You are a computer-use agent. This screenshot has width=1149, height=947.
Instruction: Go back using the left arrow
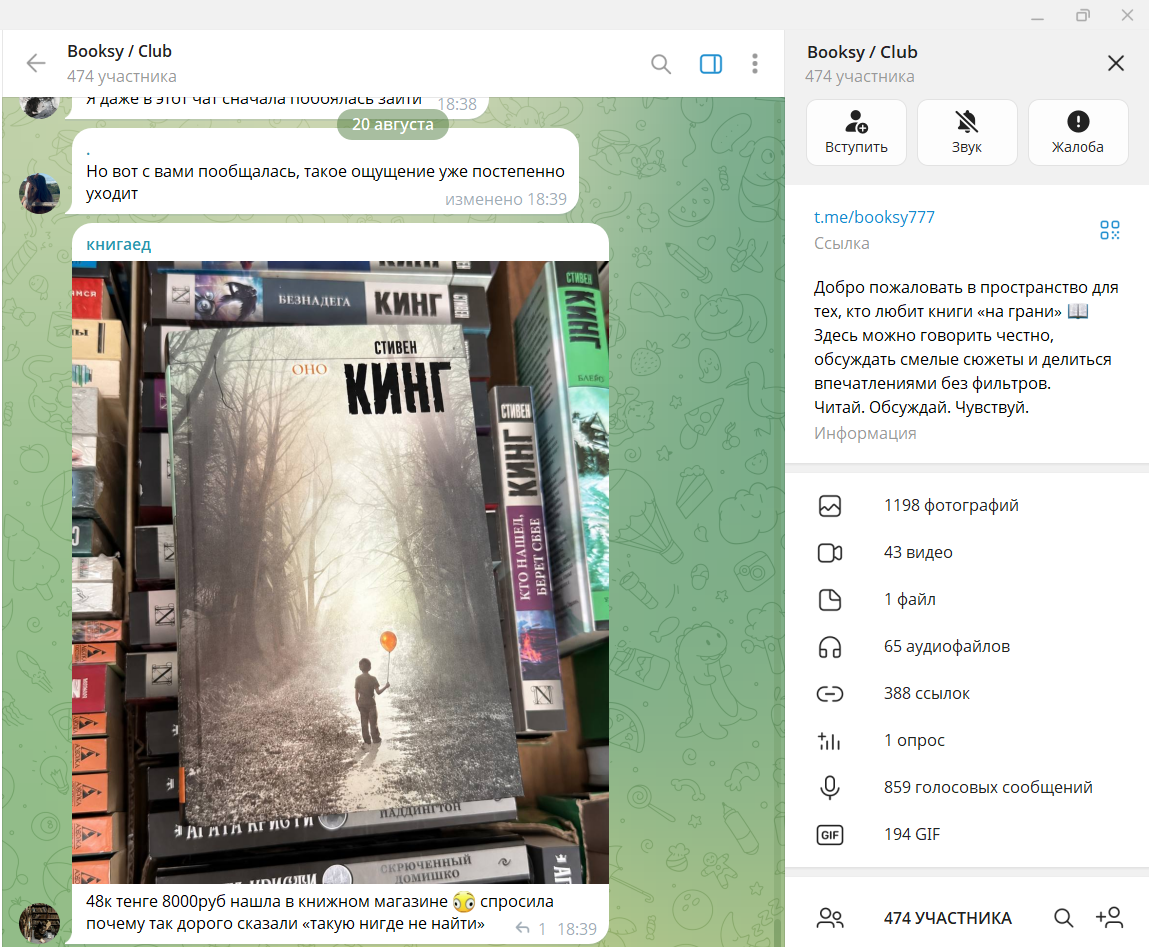point(36,63)
